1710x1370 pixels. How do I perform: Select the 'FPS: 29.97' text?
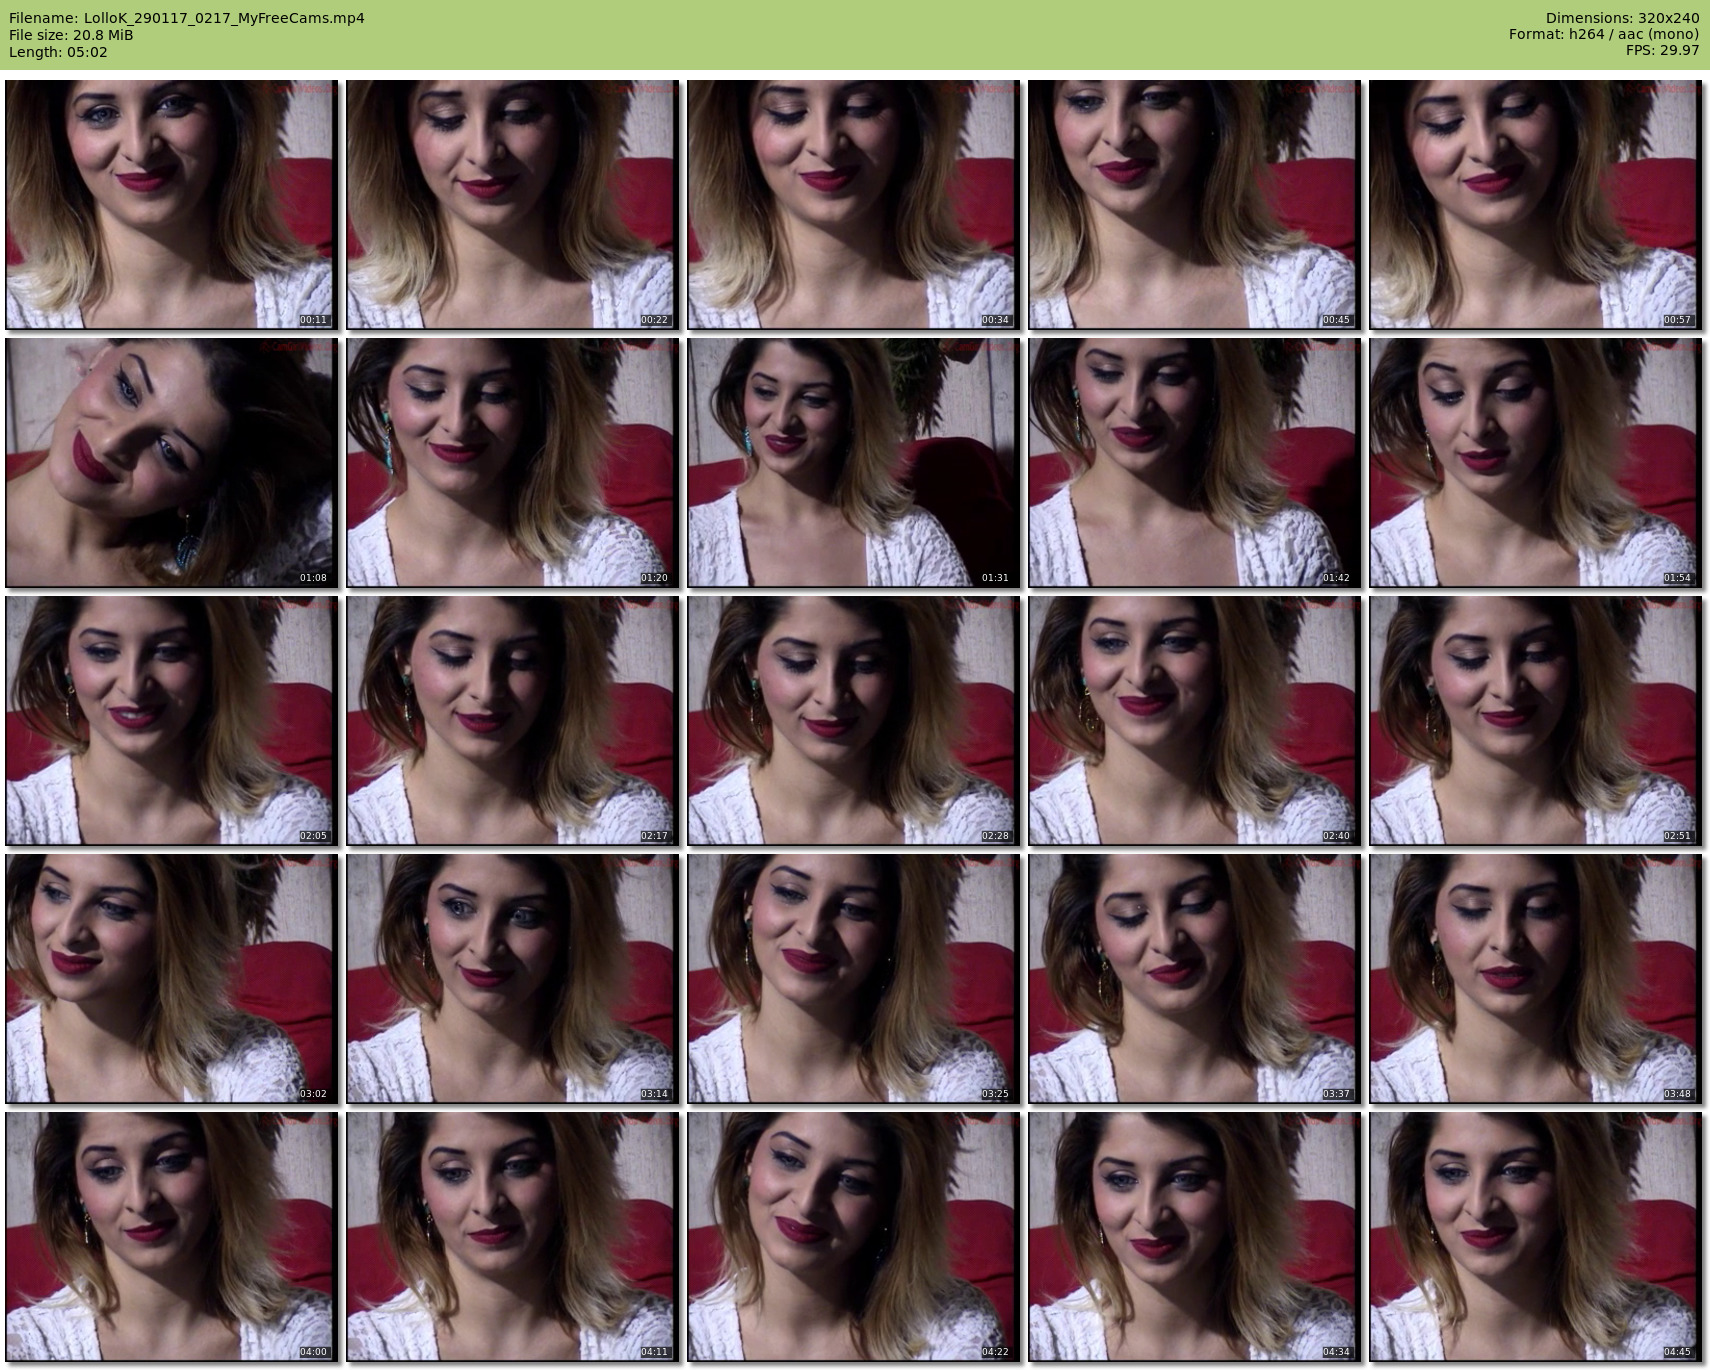1663,51
